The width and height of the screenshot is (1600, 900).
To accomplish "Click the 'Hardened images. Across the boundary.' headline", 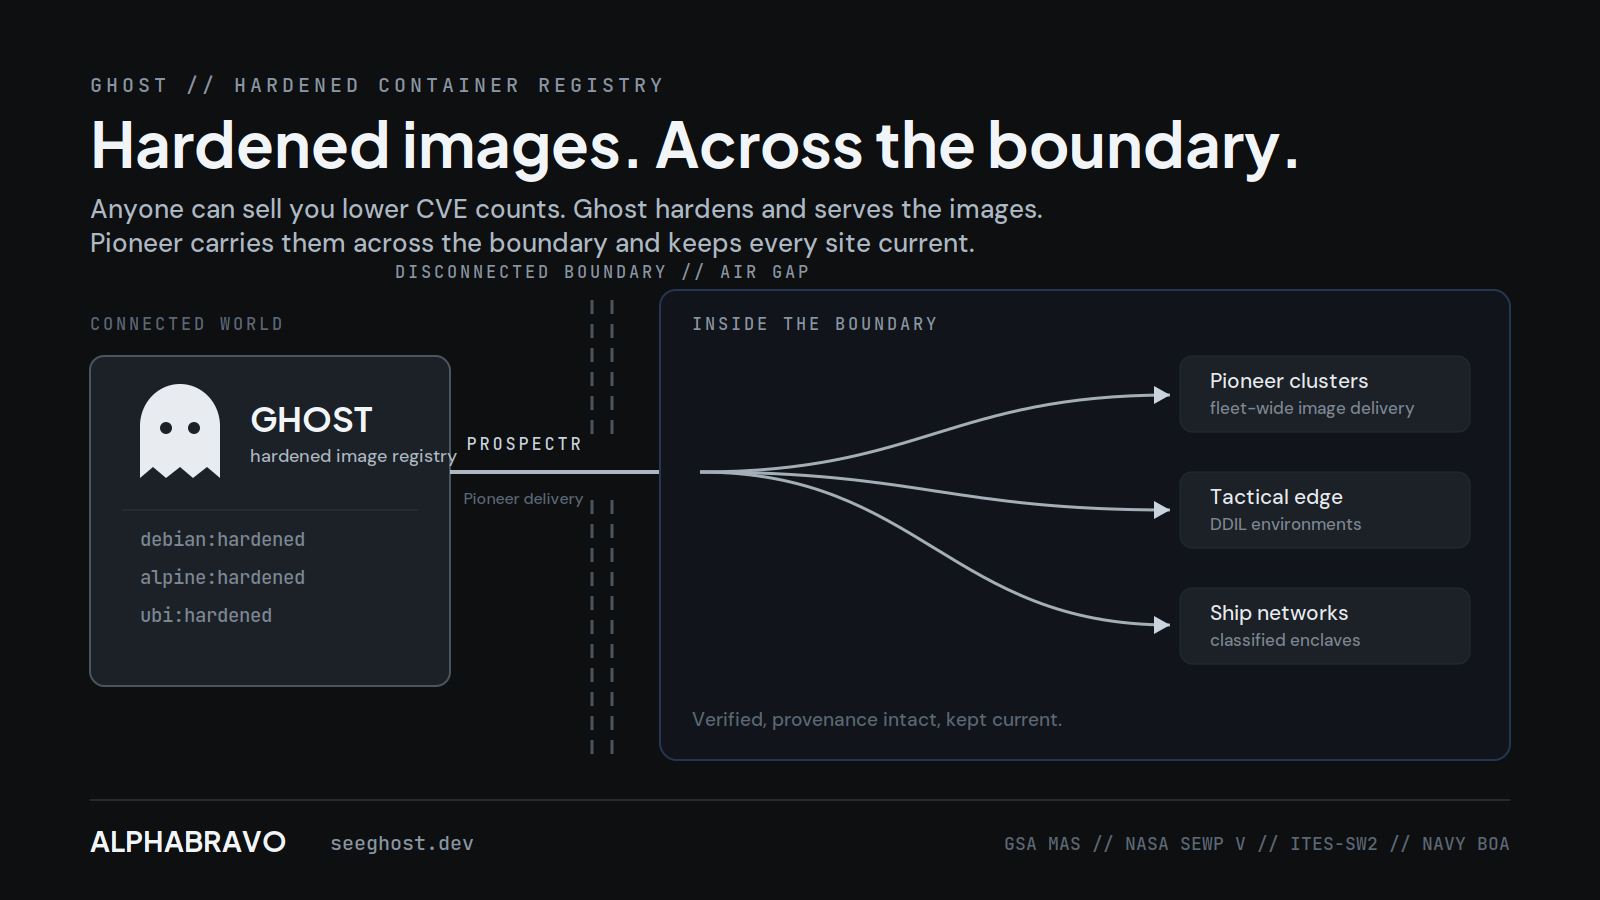I will pyautogui.click(x=694, y=146).
